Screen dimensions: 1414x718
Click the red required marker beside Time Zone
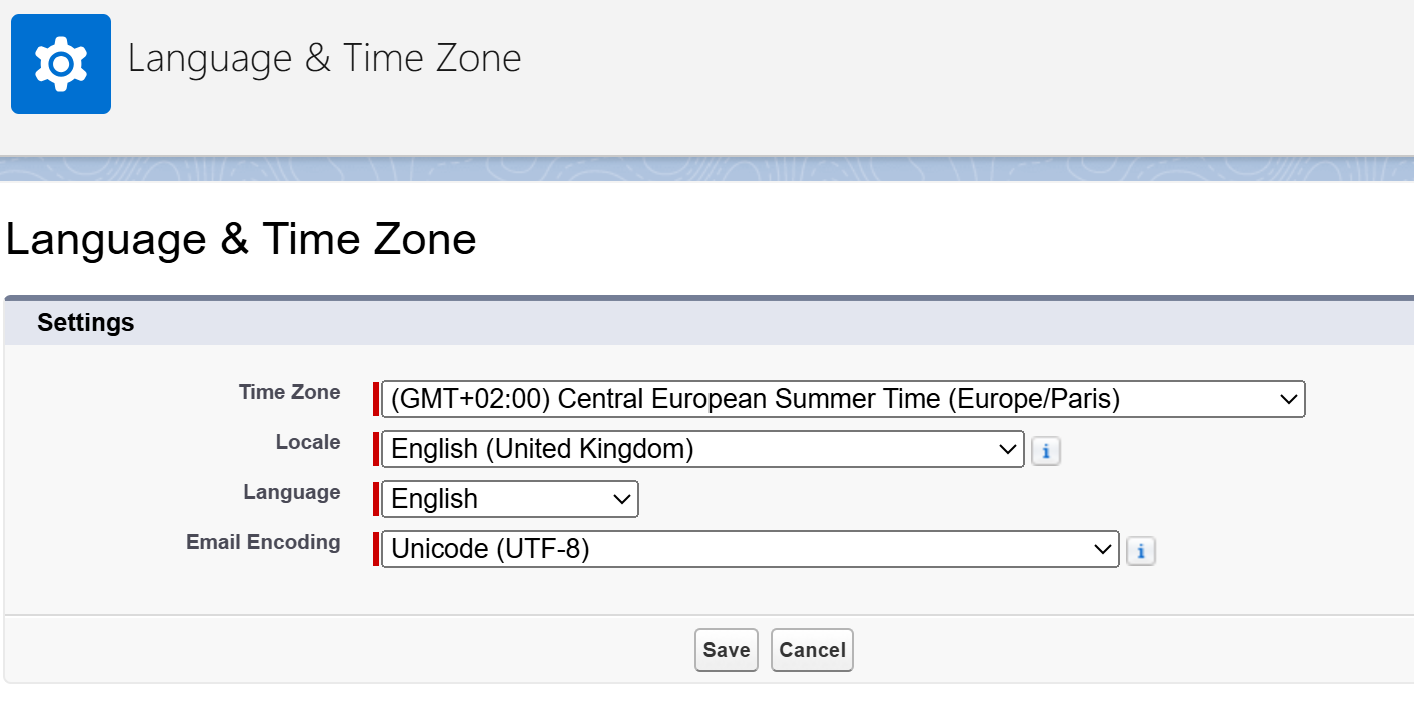point(376,399)
